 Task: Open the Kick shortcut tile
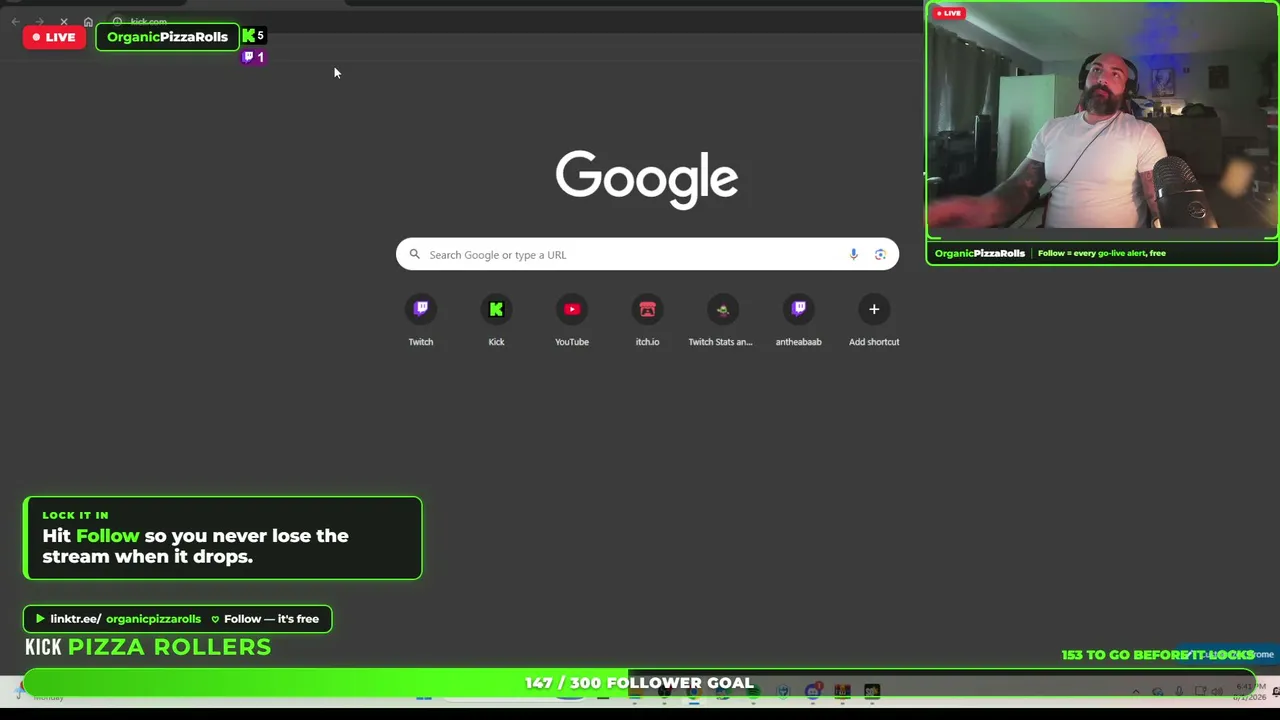tap(496, 321)
